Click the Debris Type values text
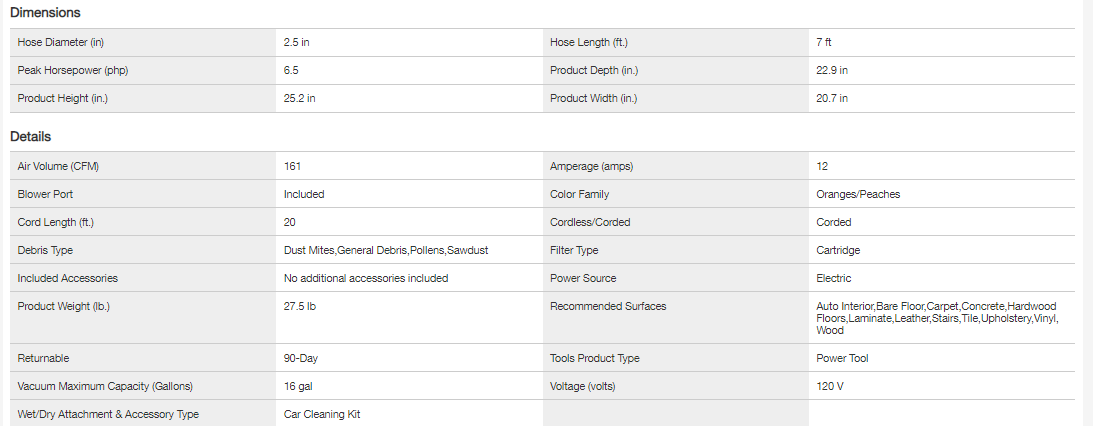1093x426 pixels. click(386, 251)
